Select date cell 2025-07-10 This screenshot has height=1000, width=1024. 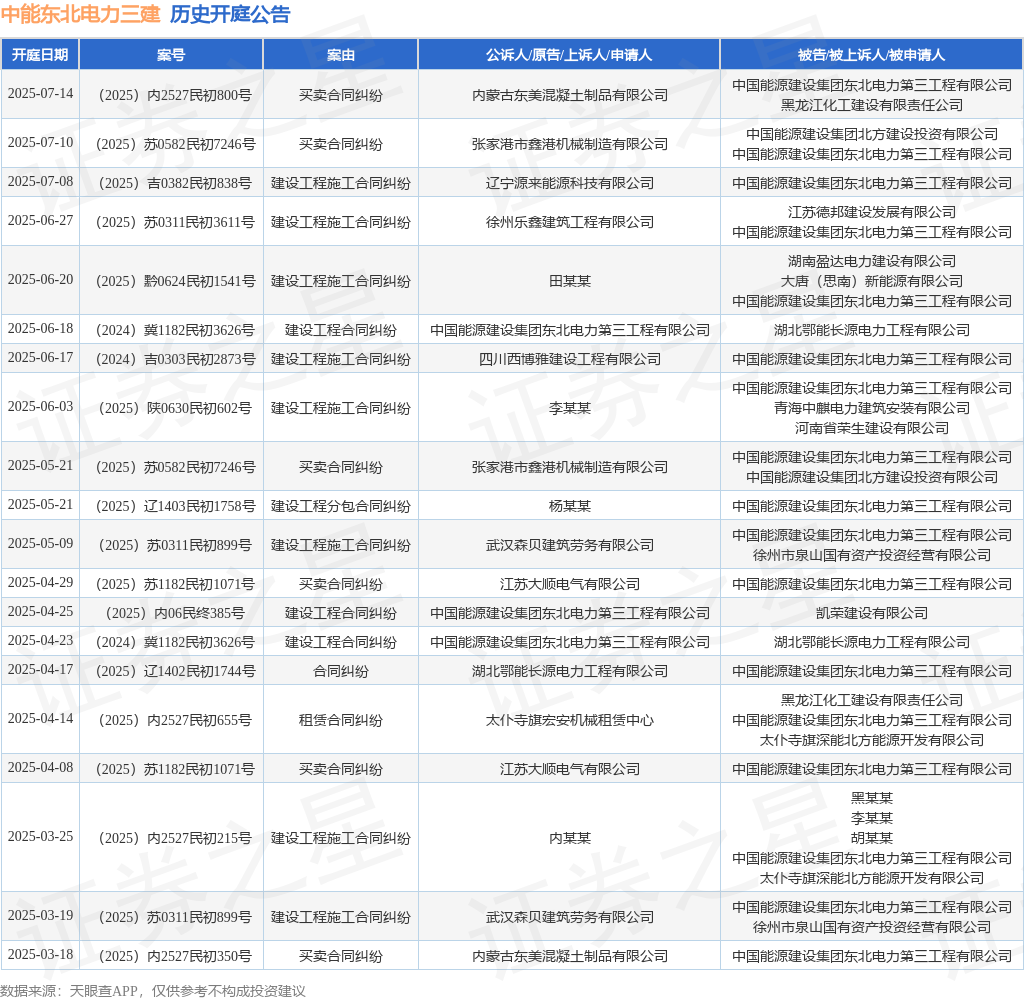click(40, 142)
